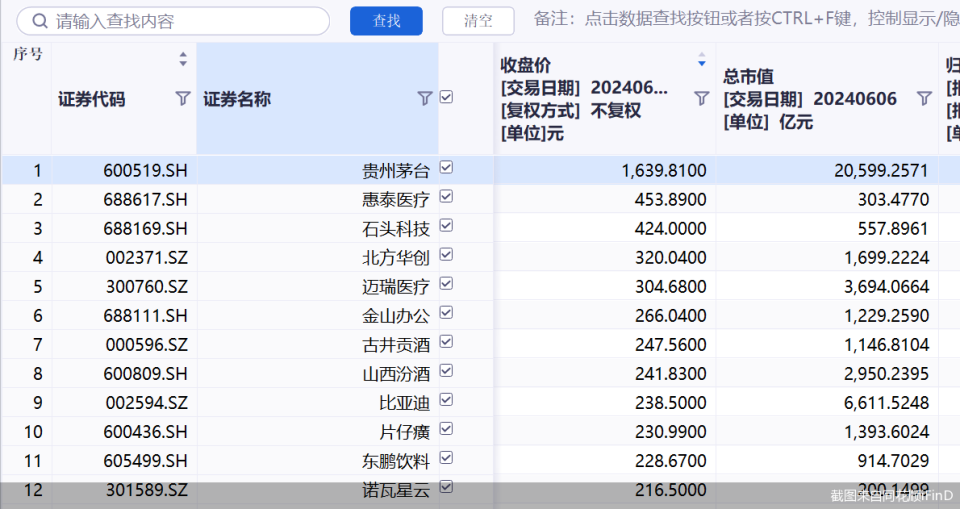Select row number 9

[x=27, y=402]
